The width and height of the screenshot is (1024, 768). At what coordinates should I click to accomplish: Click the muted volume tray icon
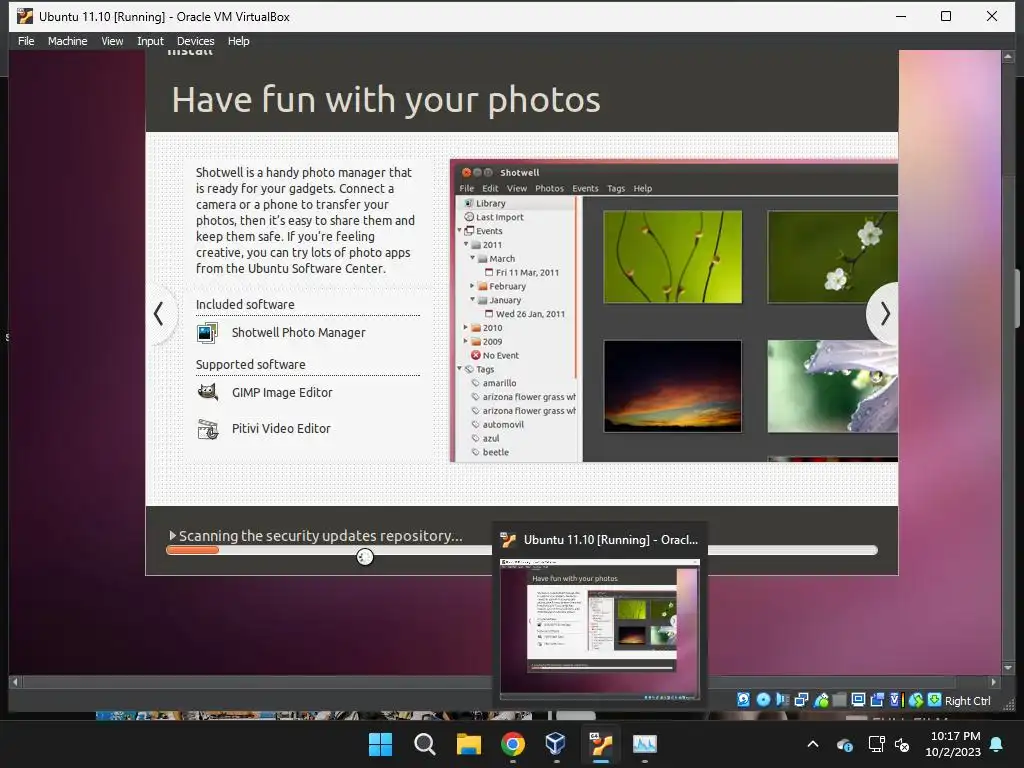(902, 744)
